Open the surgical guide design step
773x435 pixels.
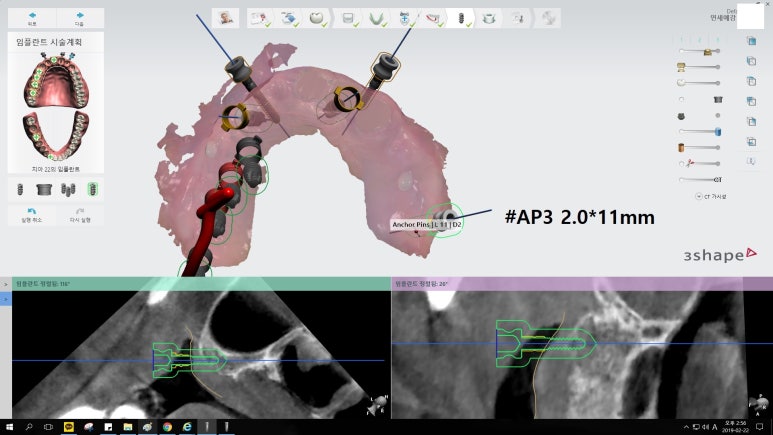(490, 18)
